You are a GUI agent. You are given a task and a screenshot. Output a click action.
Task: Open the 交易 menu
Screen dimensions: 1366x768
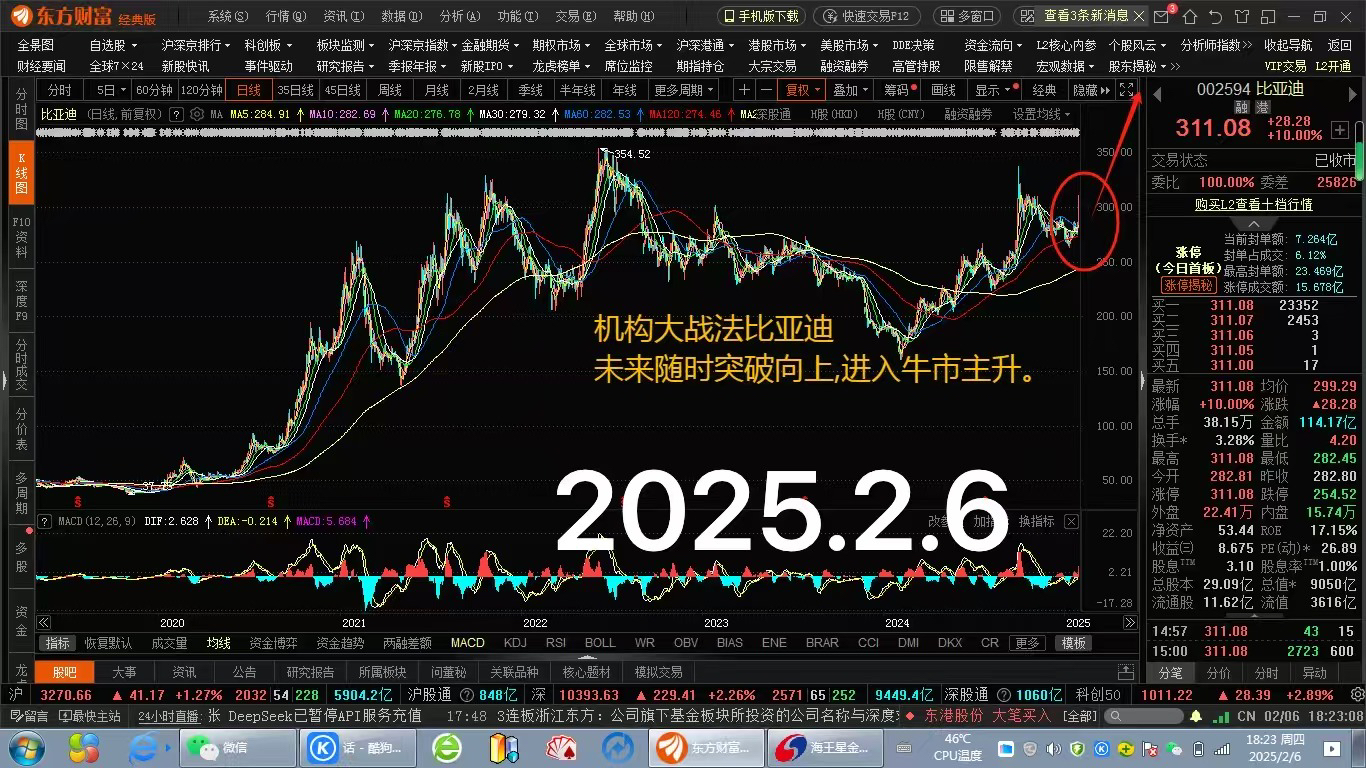tap(574, 17)
